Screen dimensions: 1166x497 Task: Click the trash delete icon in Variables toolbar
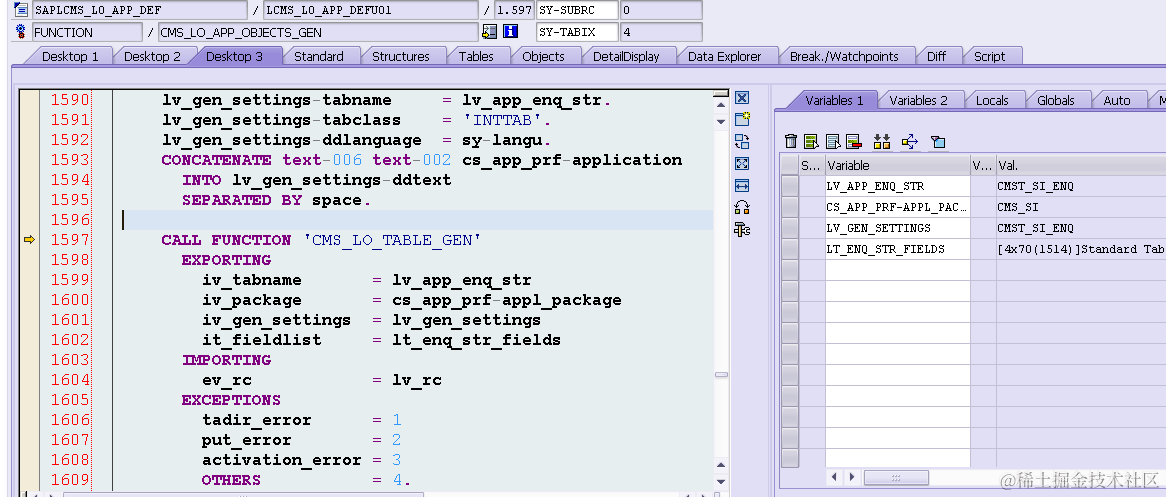pos(791,141)
